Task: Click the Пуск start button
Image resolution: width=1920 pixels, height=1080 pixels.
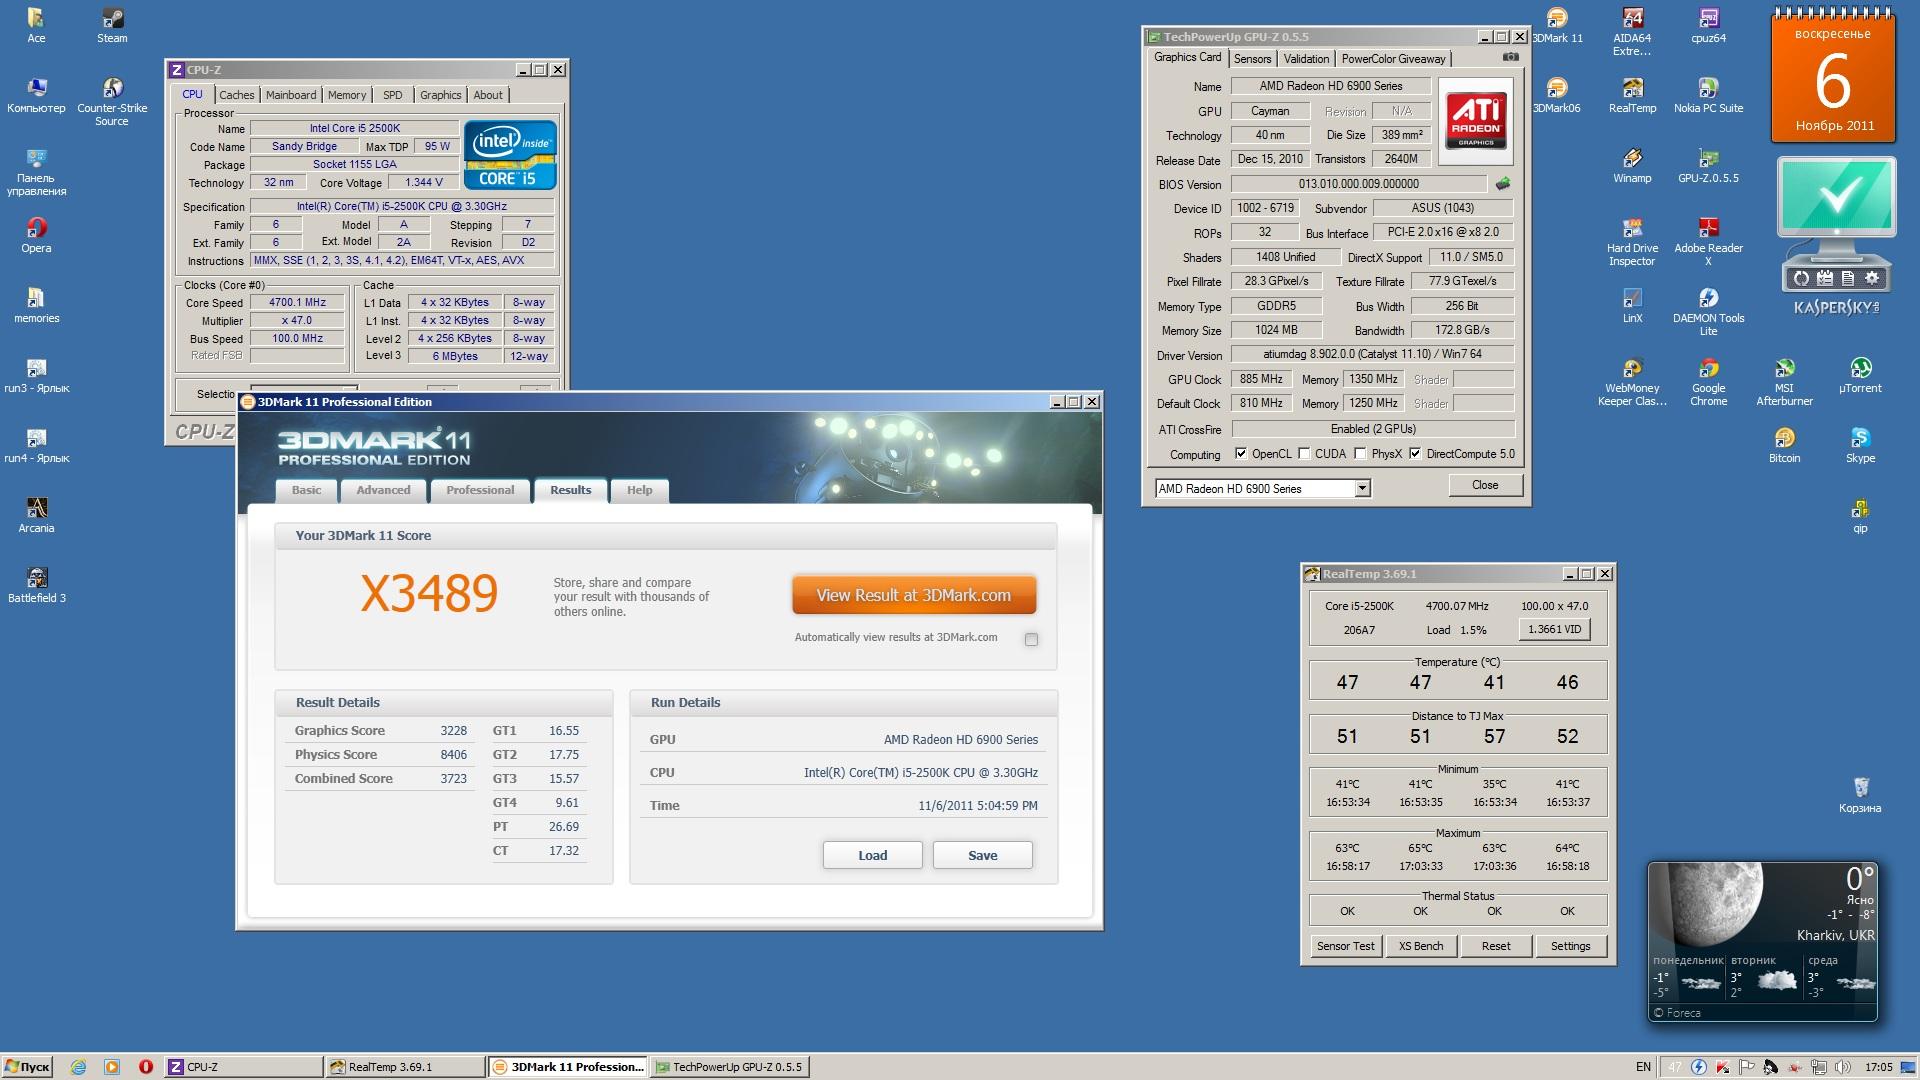Action: 27,1067
